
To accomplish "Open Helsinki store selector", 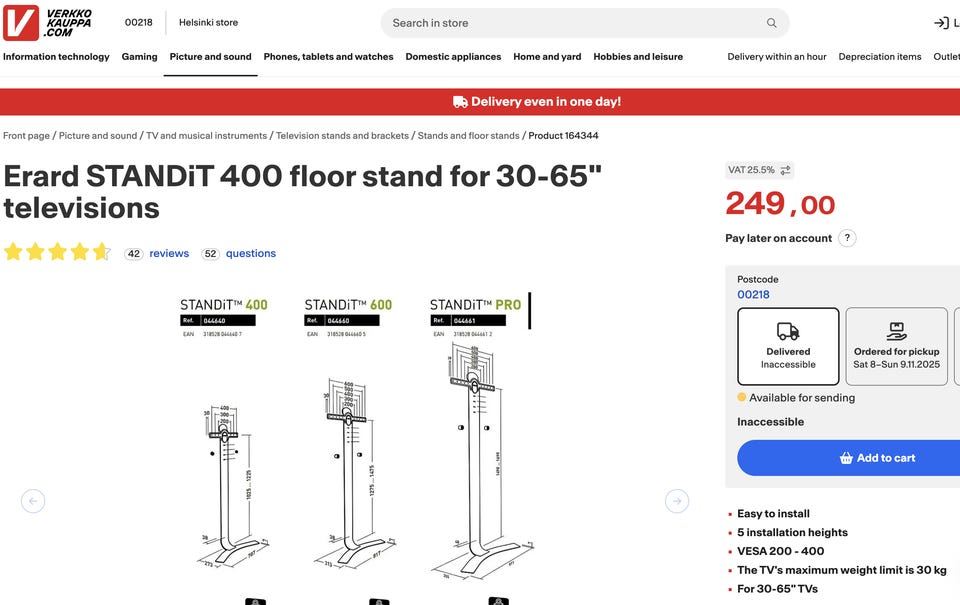I will tap(208, 22).
